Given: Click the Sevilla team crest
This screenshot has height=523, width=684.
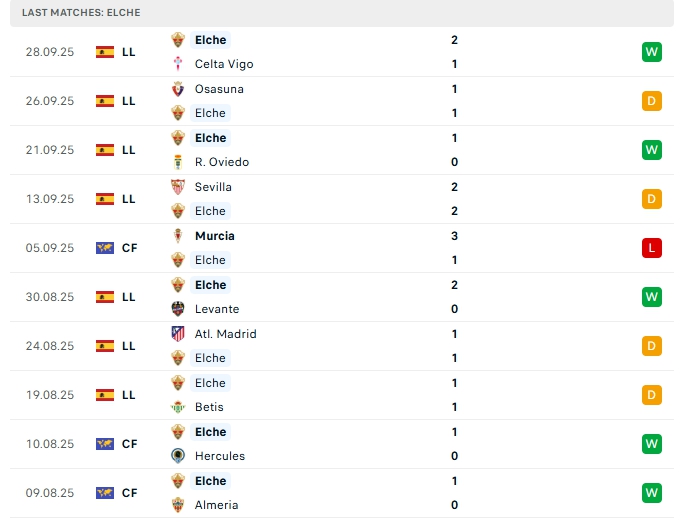Looking at the screenshot, I should pyautogui.click(x=179, y=187).
